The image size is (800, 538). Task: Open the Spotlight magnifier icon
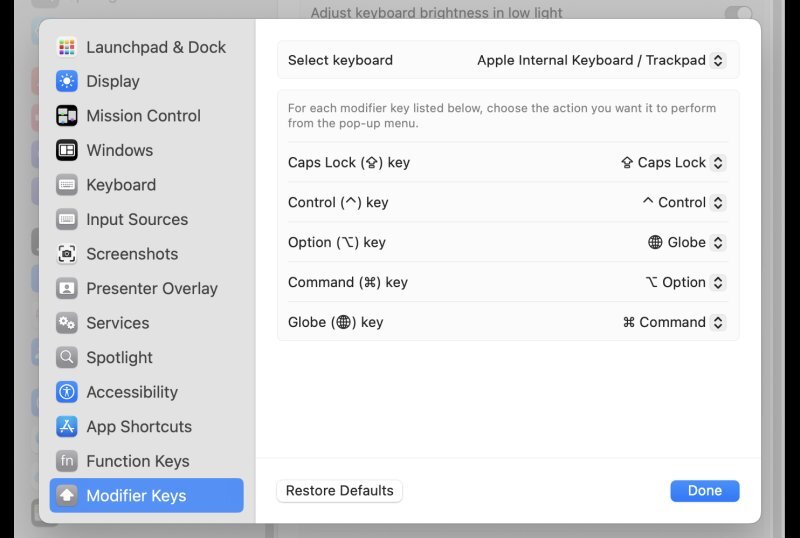67,357
